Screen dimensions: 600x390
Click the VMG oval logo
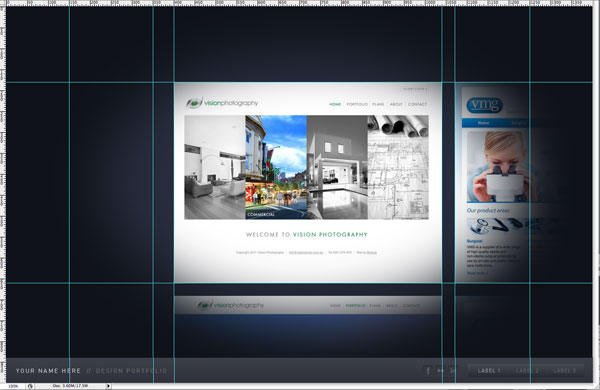(484, 105)
